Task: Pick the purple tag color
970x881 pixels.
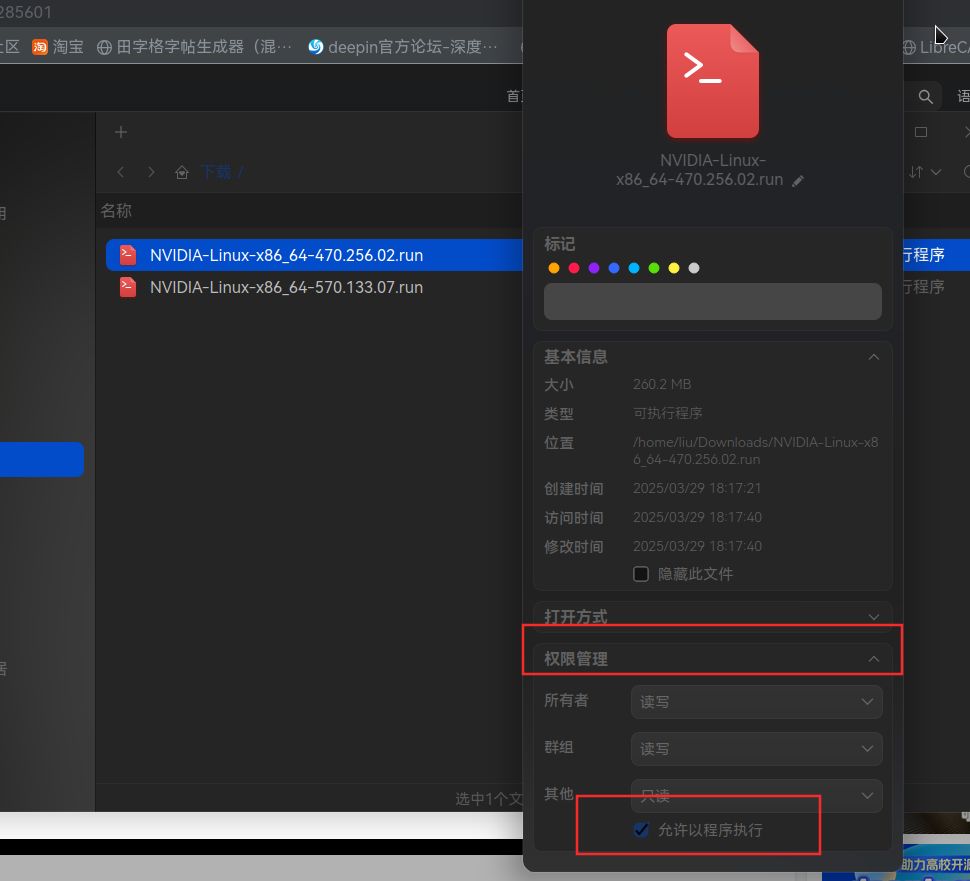Action: [594, 268]
